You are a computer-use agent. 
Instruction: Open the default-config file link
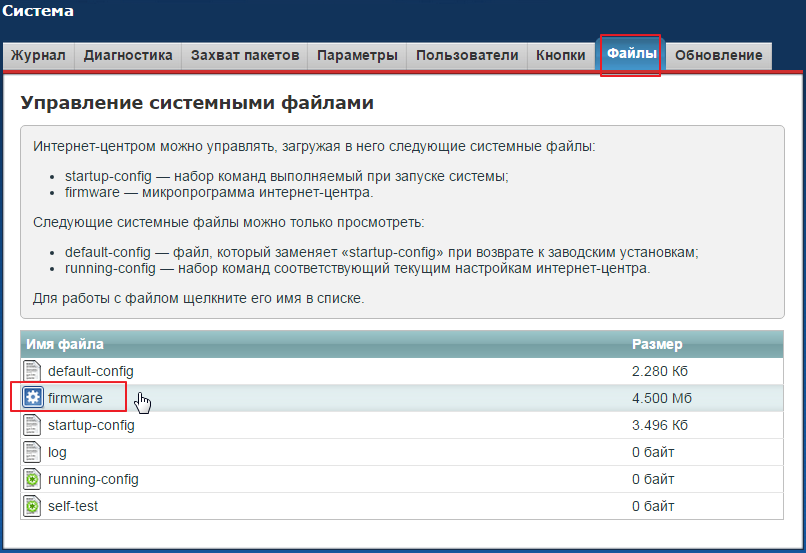pyautogui.click(x=90, y=371)
